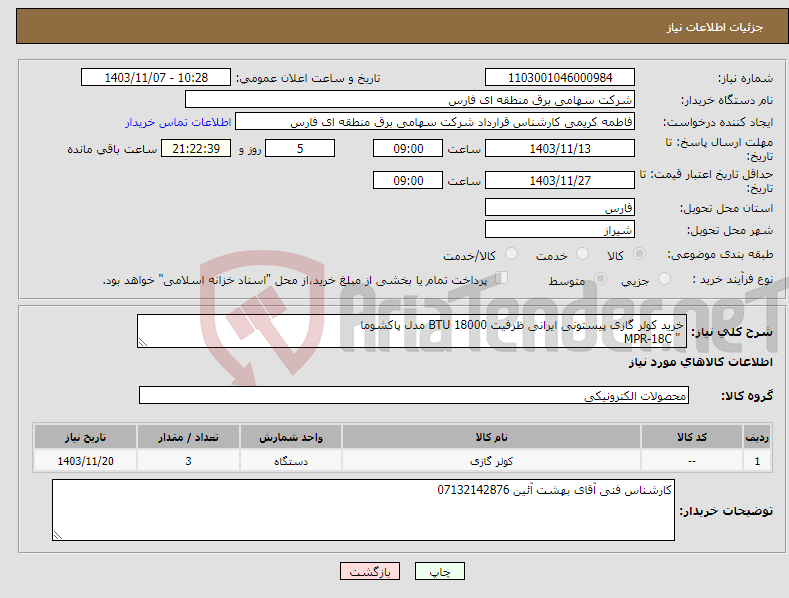This screenshot has height=598, width=789.
Task: Click the response deadline time 09:00 field
Action: click(x=408, y=148)
